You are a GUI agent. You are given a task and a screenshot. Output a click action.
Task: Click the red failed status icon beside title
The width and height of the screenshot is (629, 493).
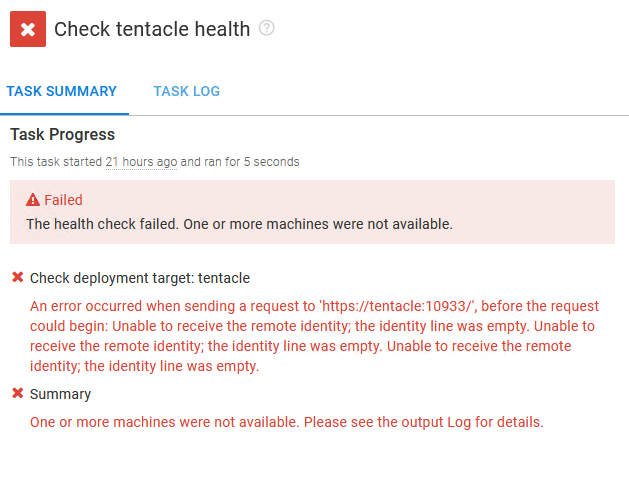coord(28,29)
